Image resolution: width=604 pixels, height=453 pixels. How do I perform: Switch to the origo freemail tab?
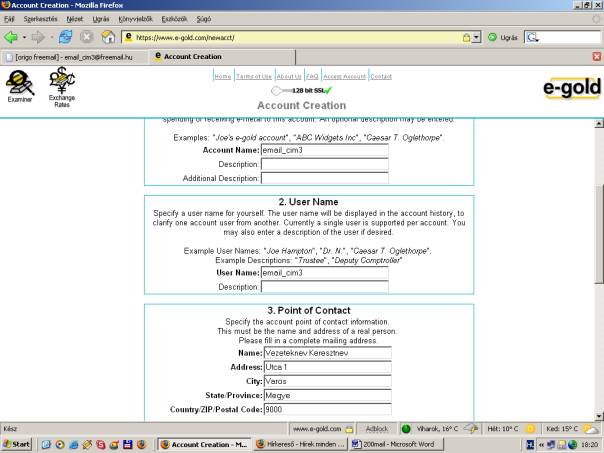[70, 57]
